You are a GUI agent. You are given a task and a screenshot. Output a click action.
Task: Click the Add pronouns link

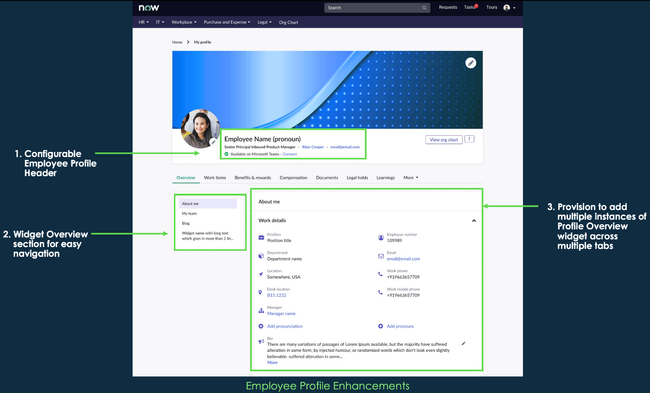[400, 326]
